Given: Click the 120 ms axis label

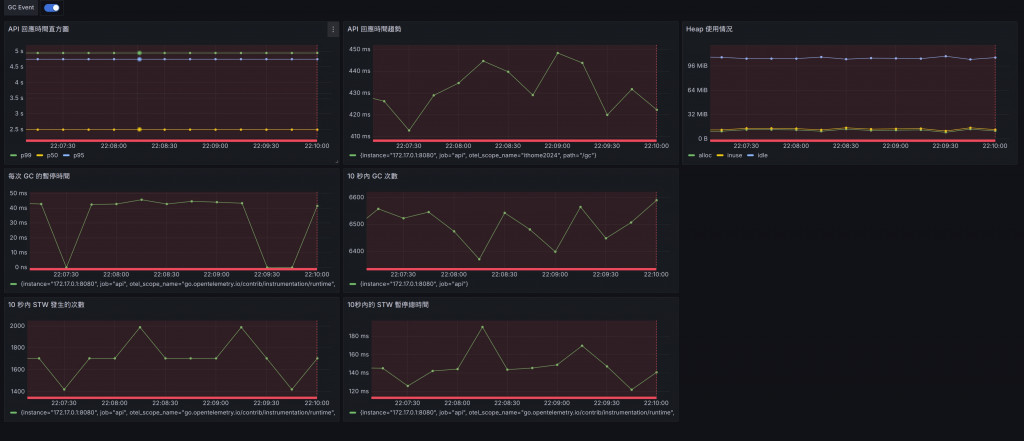Looking at the screenshot, I should (x=360, y=391).
